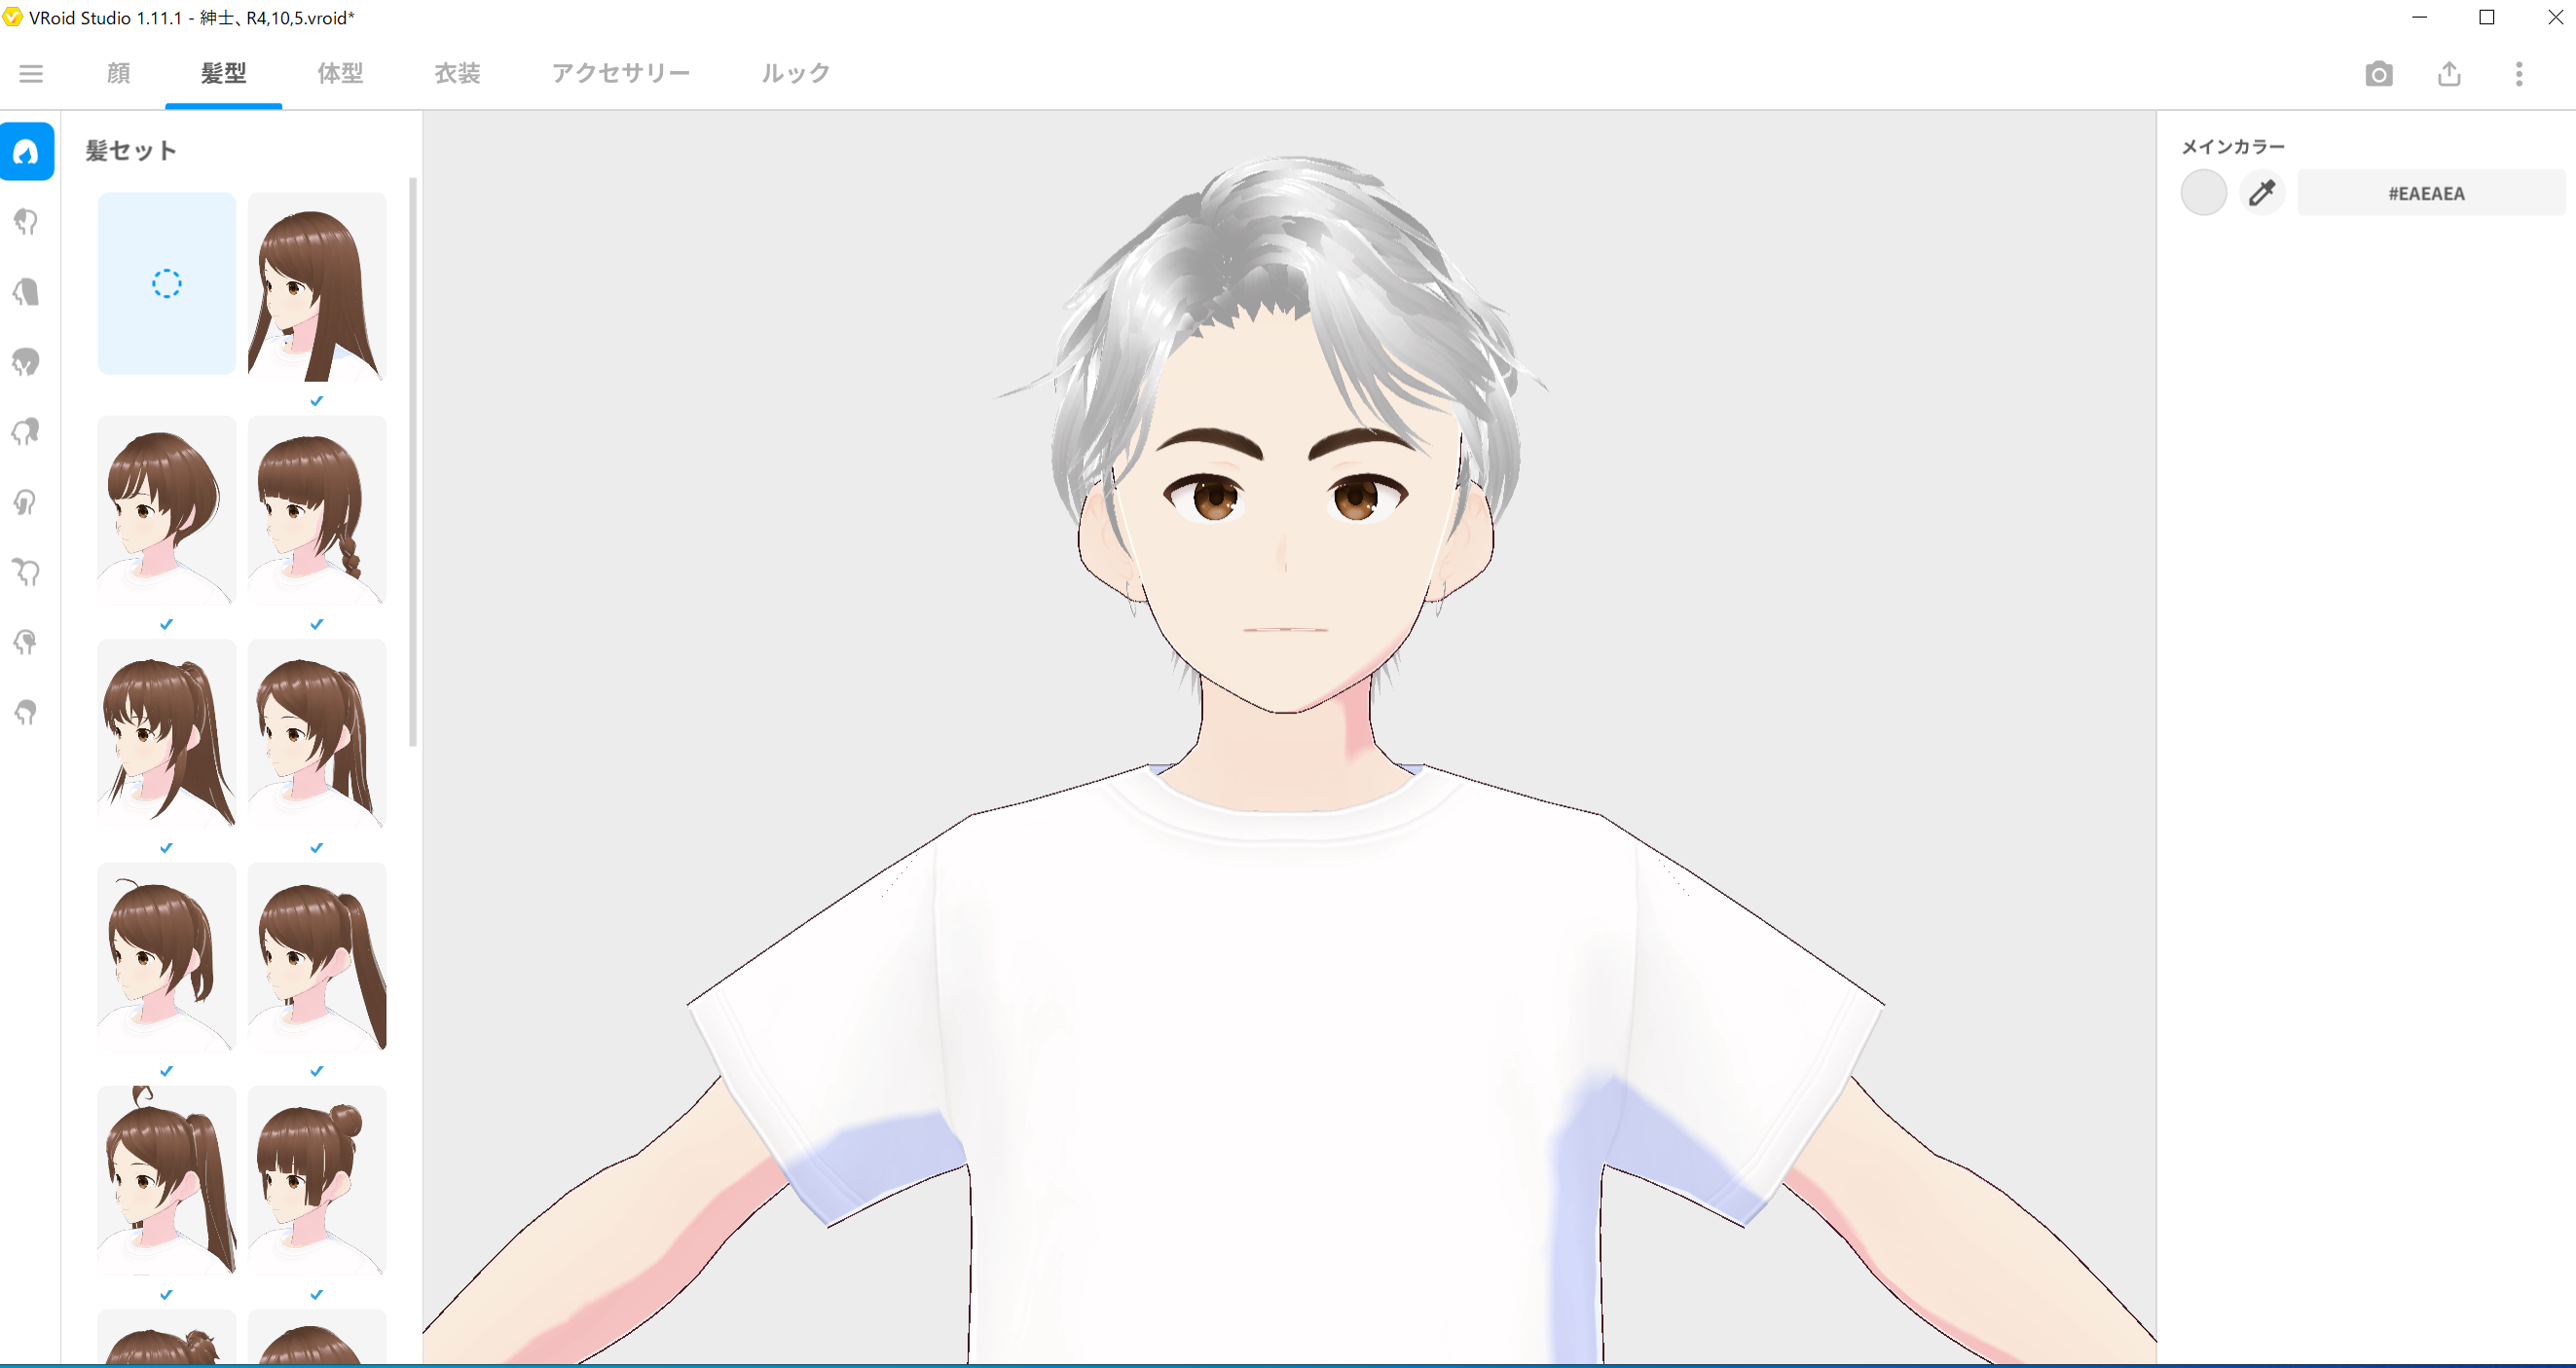Select the Base Hair category icon at the bottom
The width and height of the screenshot is (2576, 1368).
click(27, 712)
